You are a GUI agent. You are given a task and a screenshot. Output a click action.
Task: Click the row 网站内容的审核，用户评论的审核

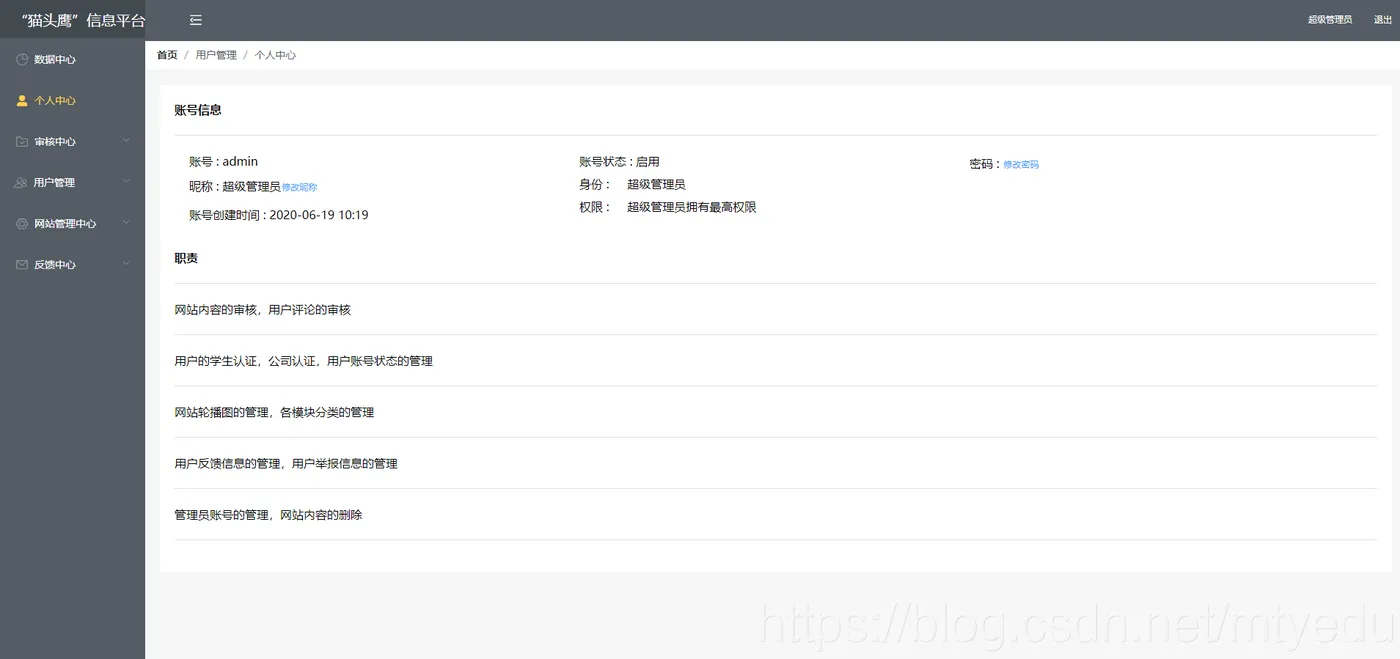pyautogui.click(x=775, y=310)
